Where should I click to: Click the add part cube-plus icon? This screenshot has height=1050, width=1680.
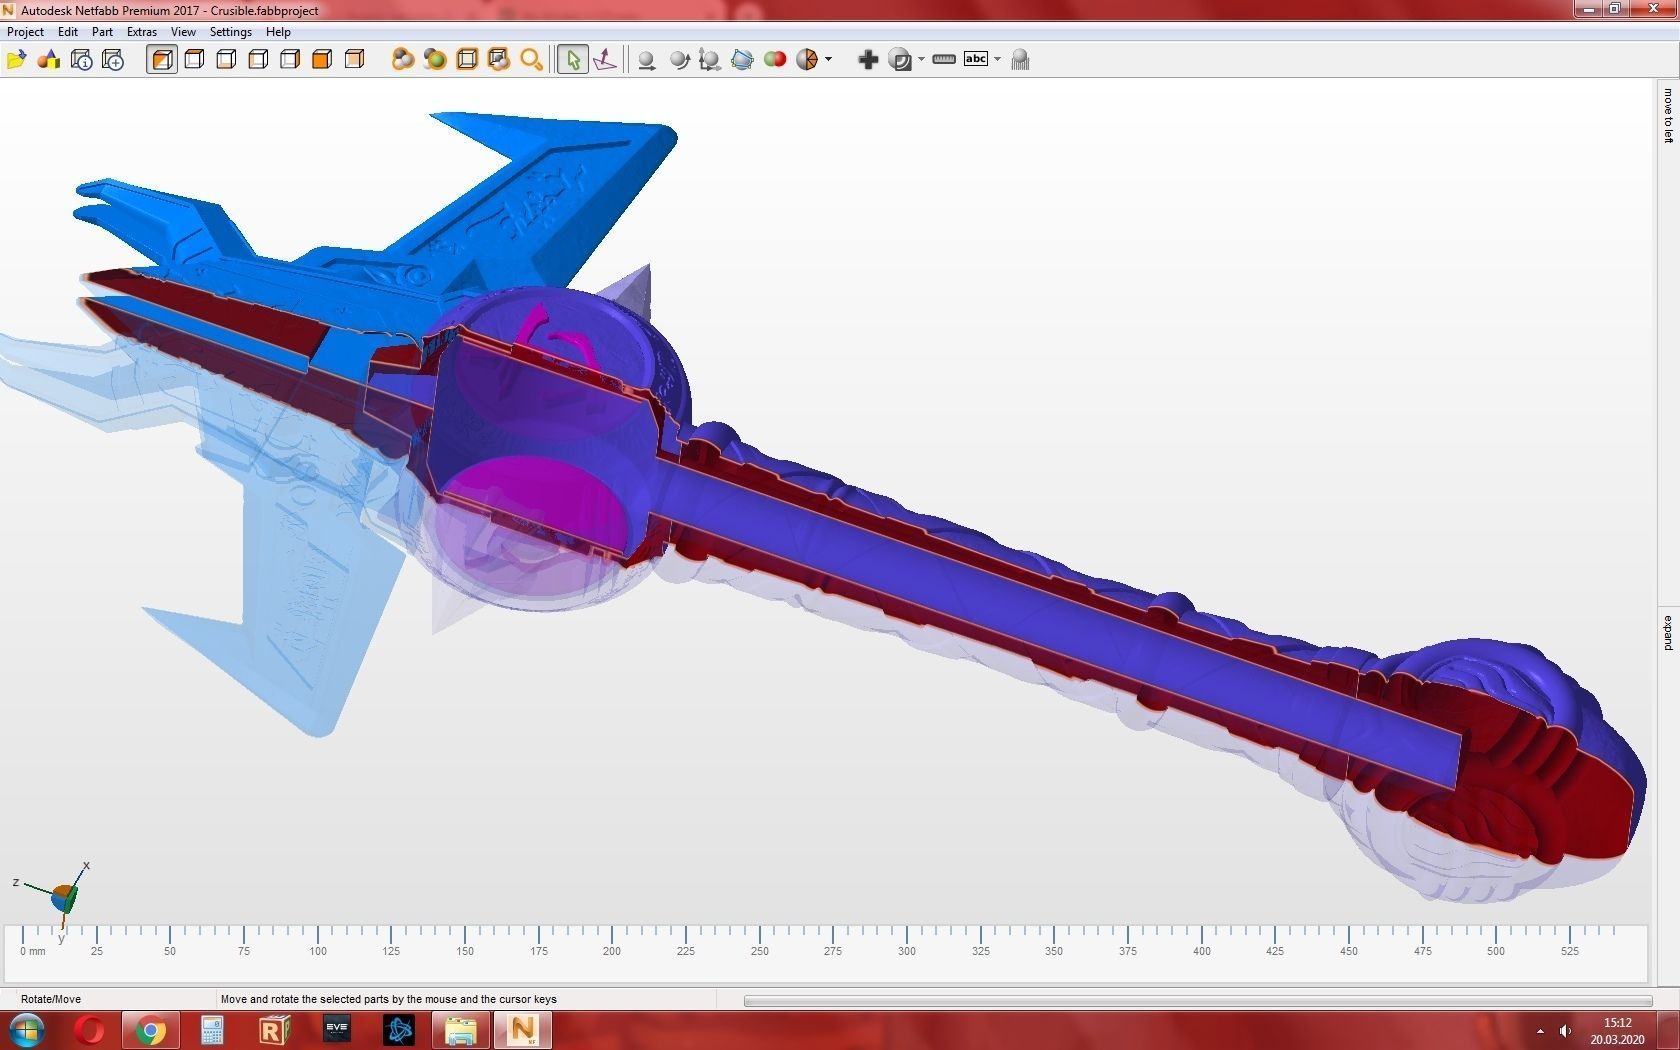click(113, 60)
